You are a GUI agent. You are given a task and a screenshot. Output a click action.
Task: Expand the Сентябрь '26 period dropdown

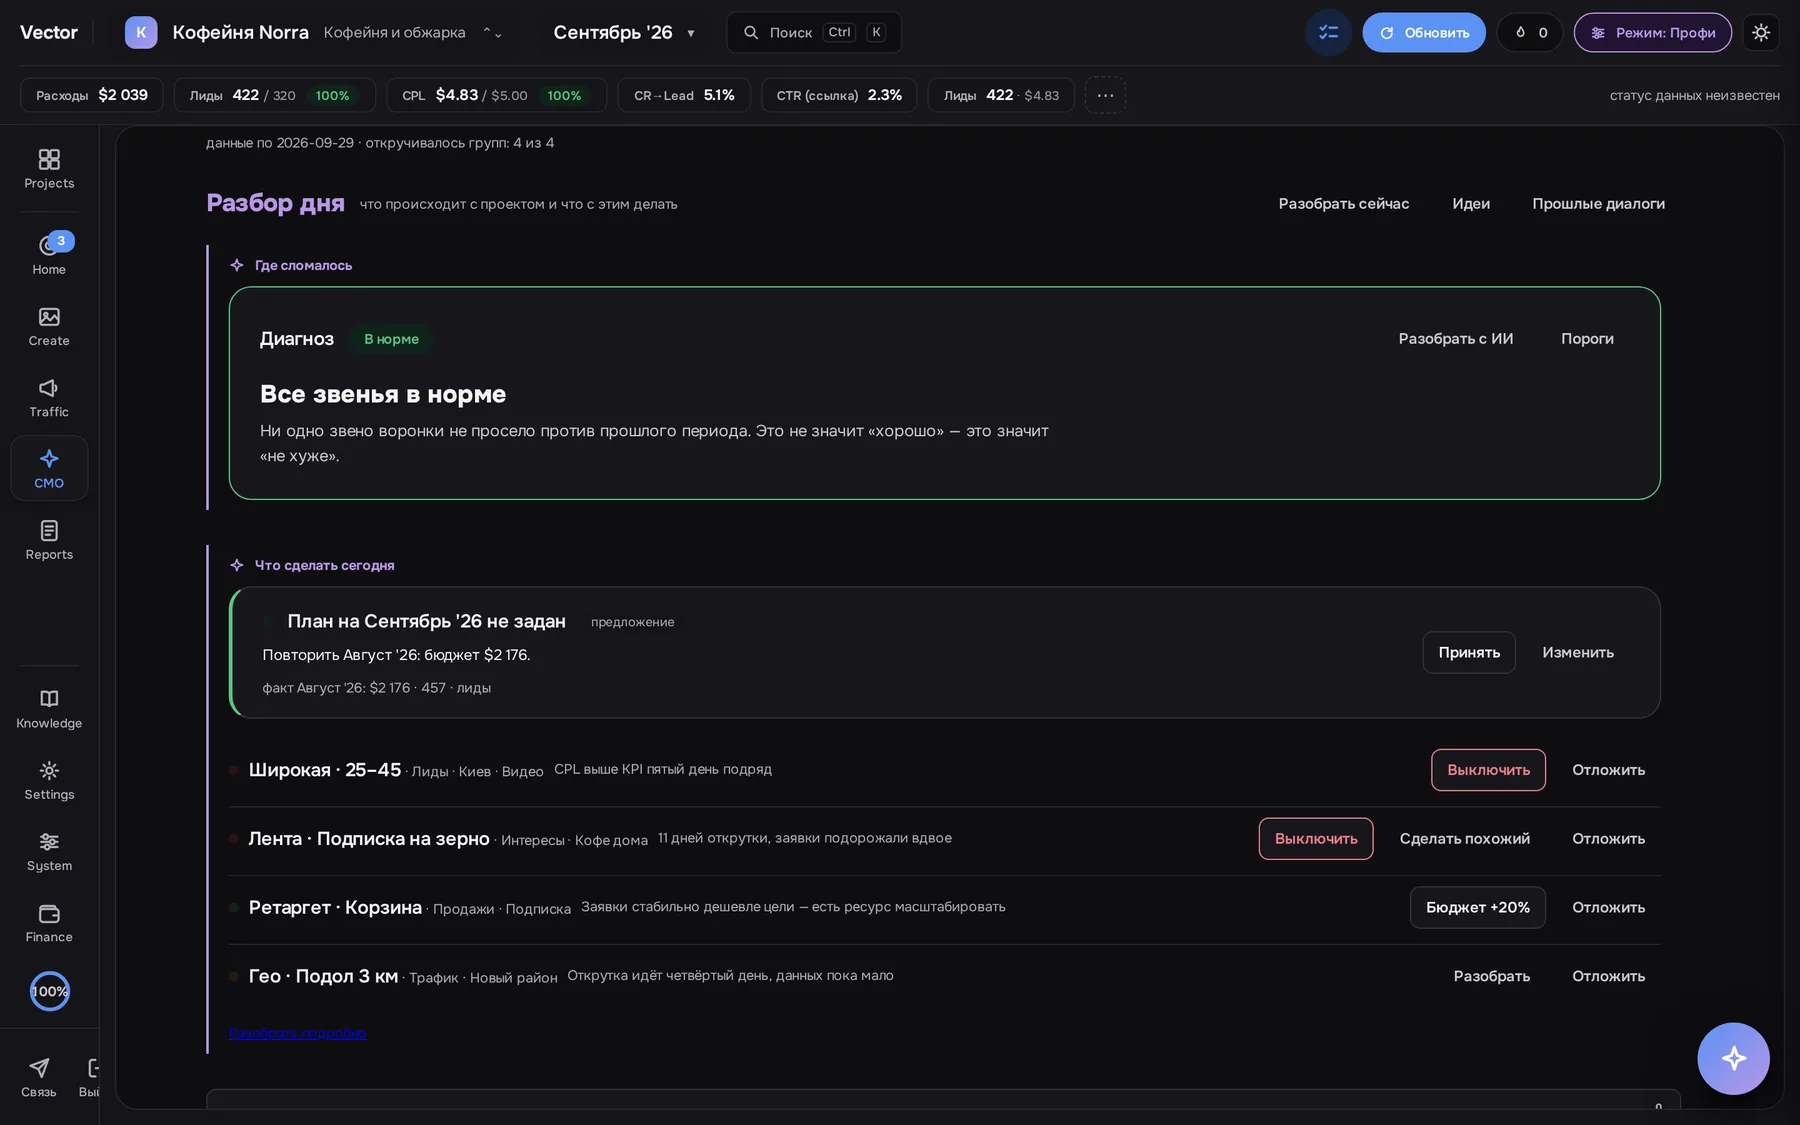(x=624, y=33)
